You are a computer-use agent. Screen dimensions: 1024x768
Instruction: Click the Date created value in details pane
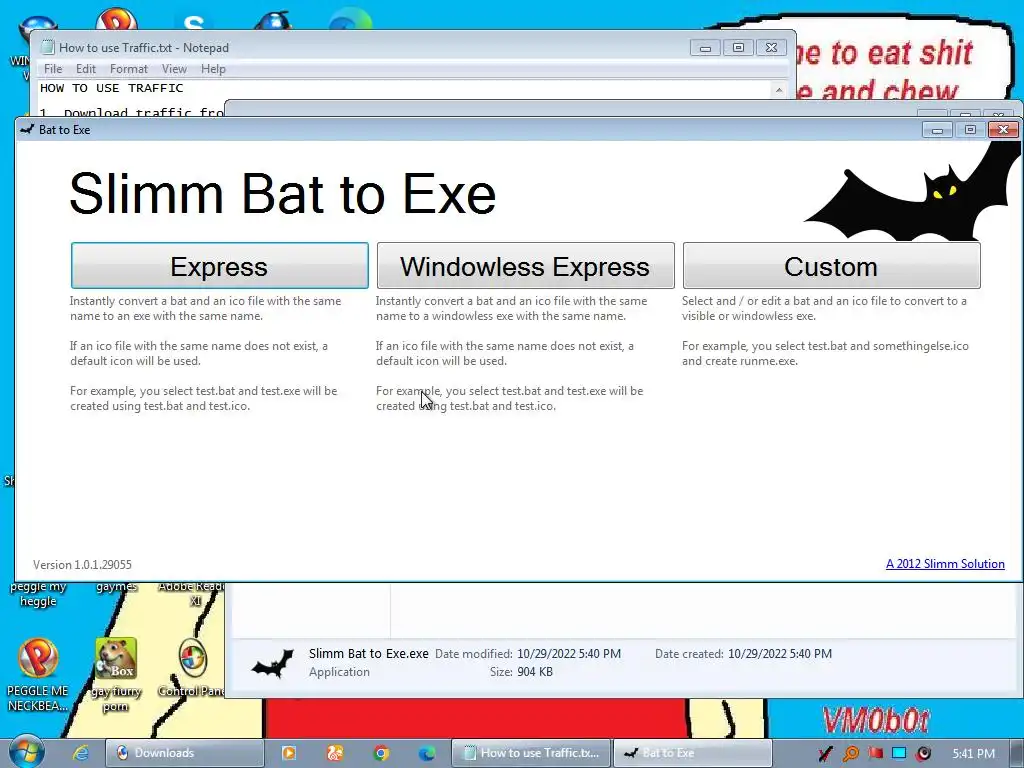tap(780, 653)
